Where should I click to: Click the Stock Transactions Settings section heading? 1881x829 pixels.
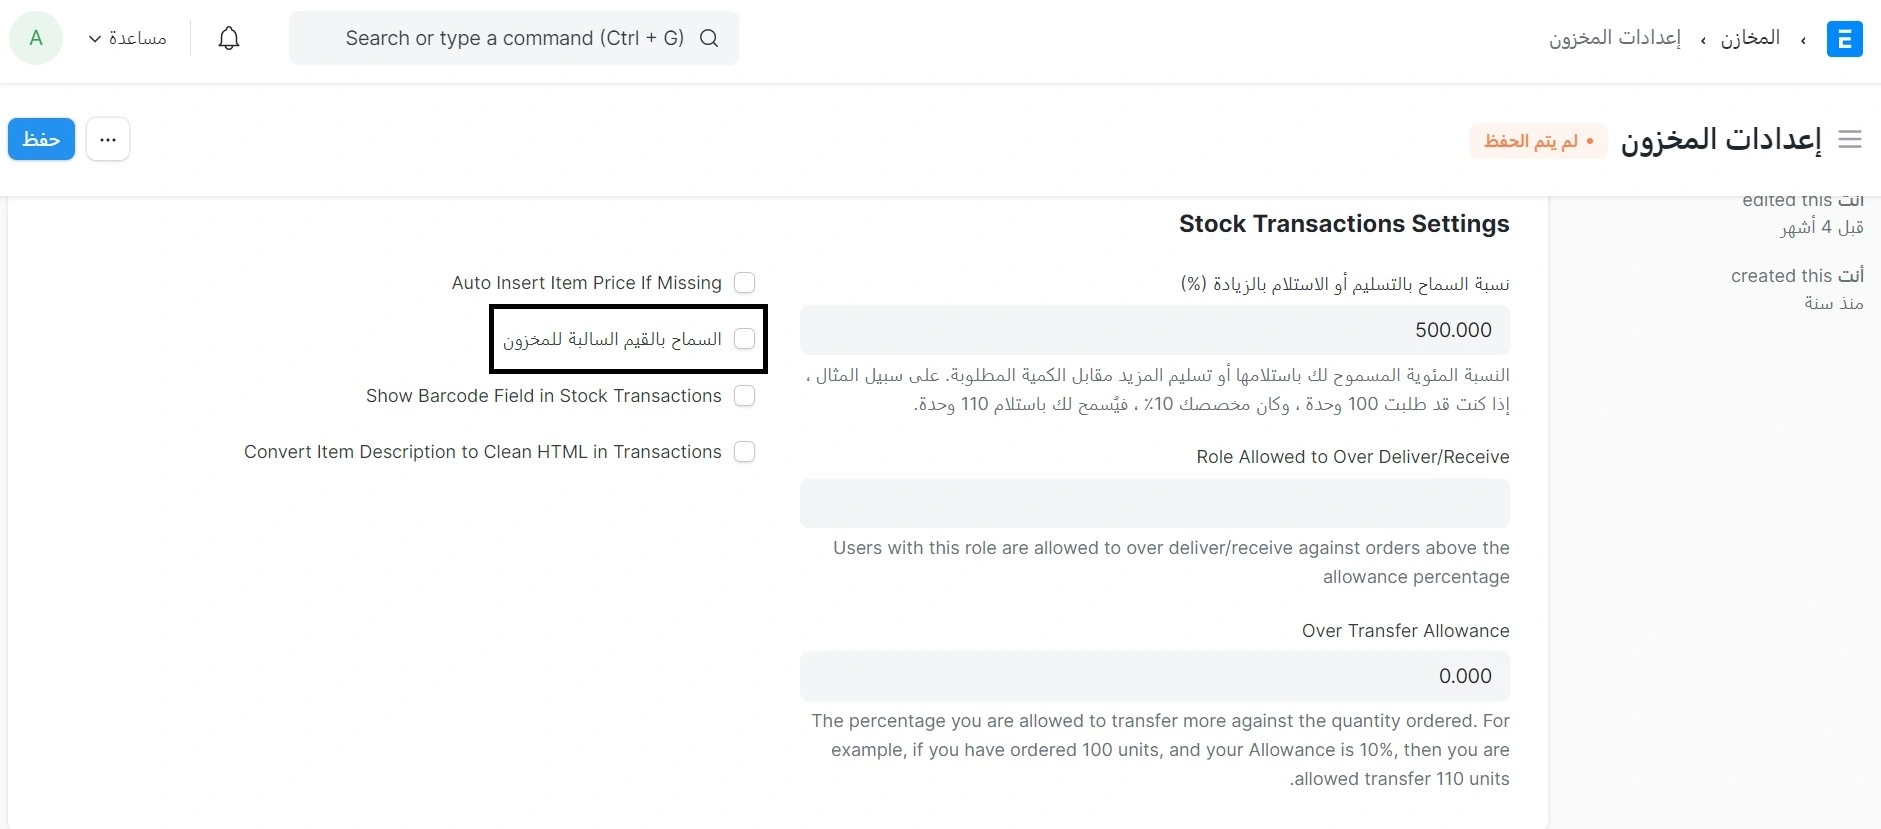pos(1344,224)
